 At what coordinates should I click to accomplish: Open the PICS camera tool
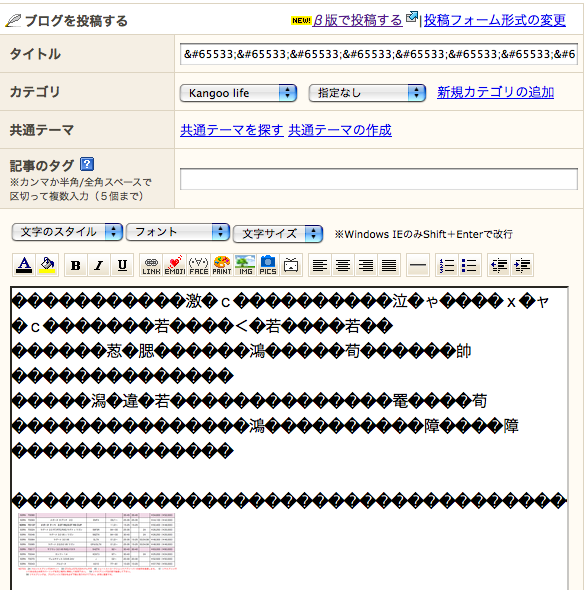coord(268,265)
